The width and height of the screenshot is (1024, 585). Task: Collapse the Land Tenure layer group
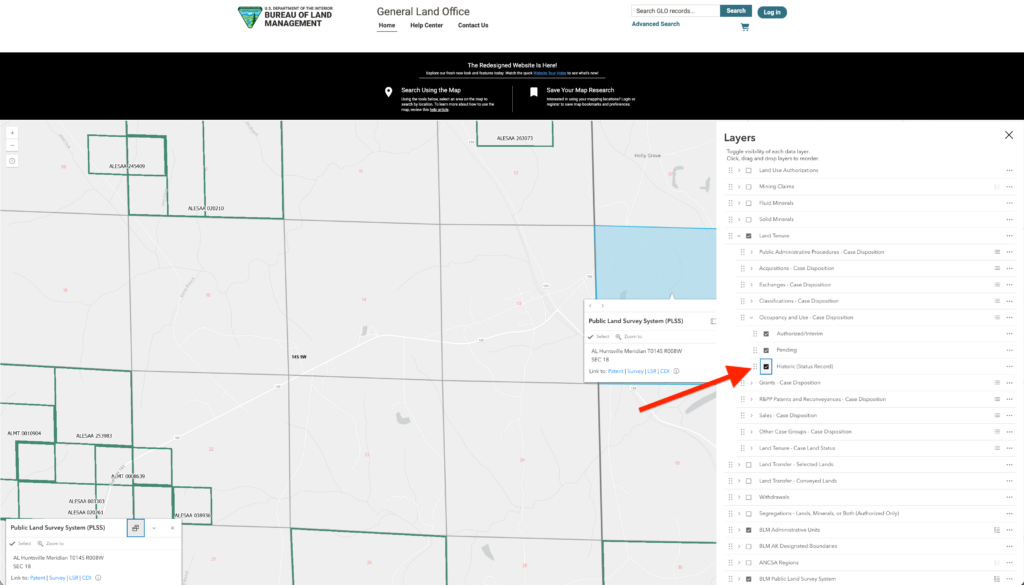tap(739, 236)
